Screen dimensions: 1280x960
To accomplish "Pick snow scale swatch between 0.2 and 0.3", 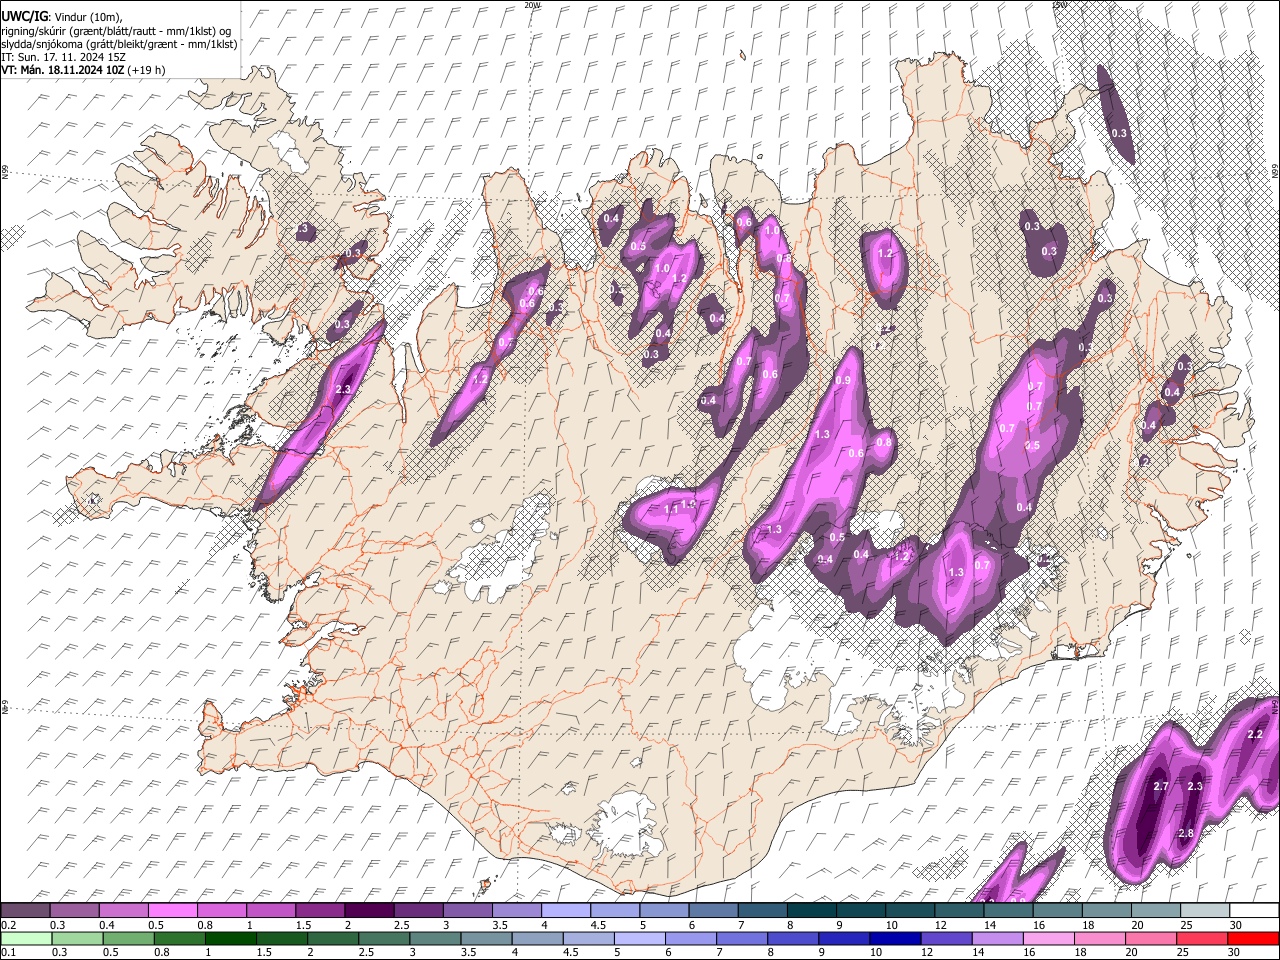I will point(25,911).
